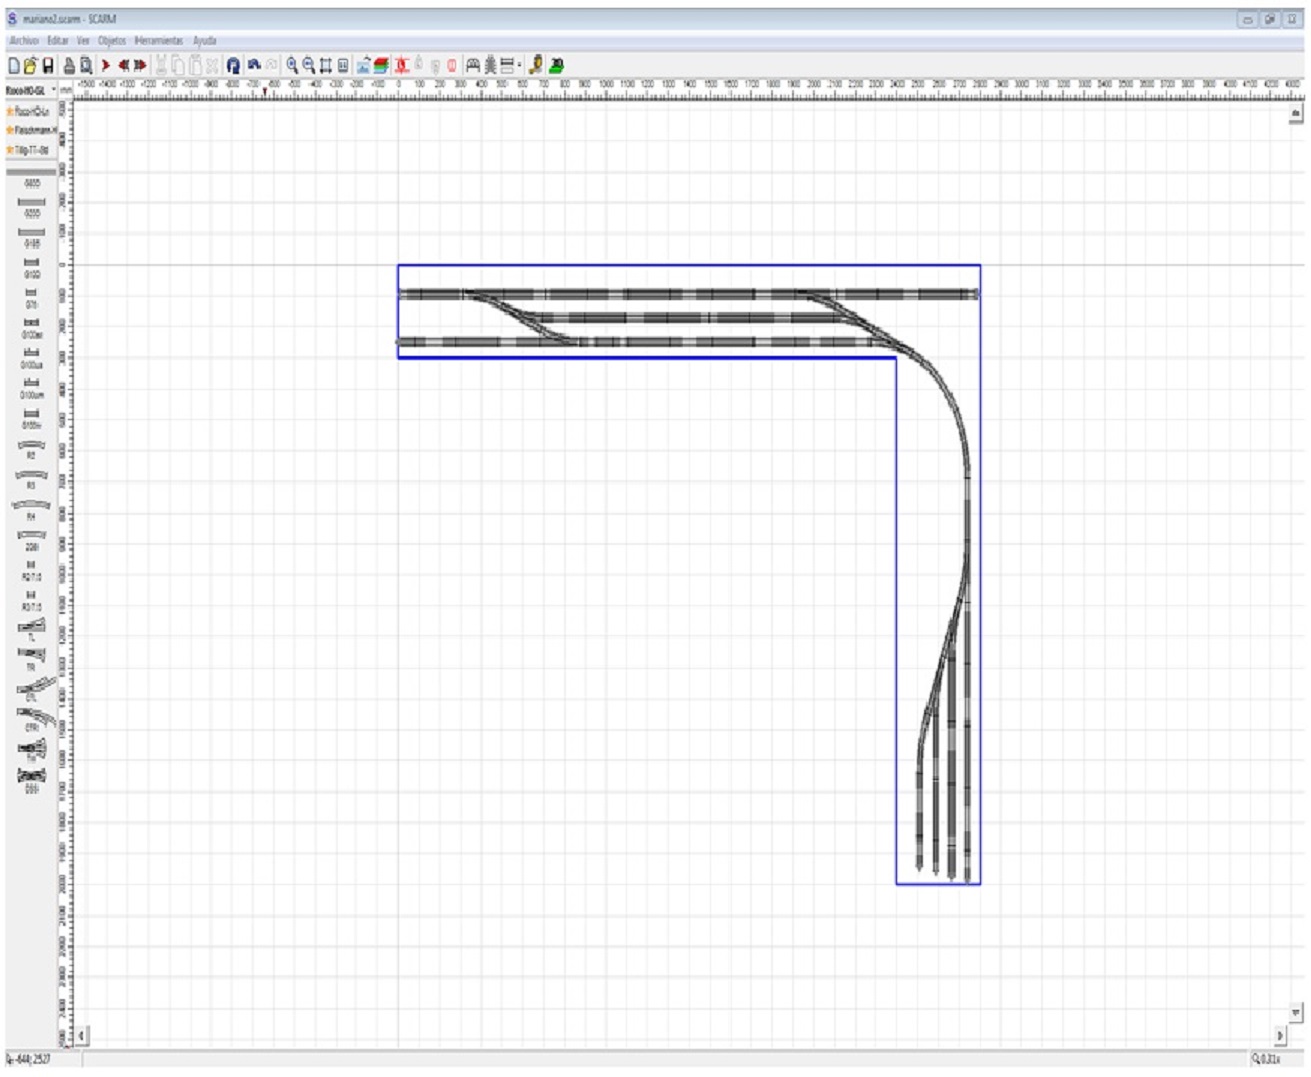Click the New file icon

[14, 65]
